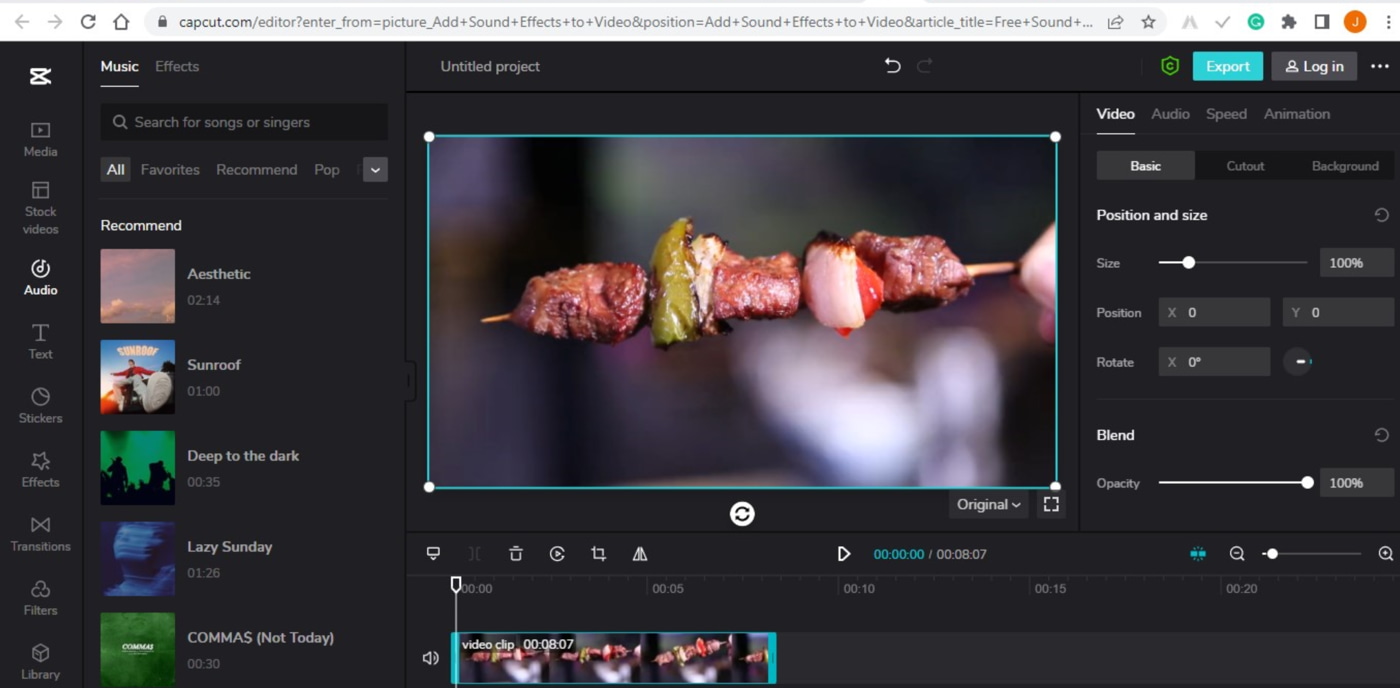Open the Transitions panel
Screen dimensions: 1400x688
coord(40,534)
